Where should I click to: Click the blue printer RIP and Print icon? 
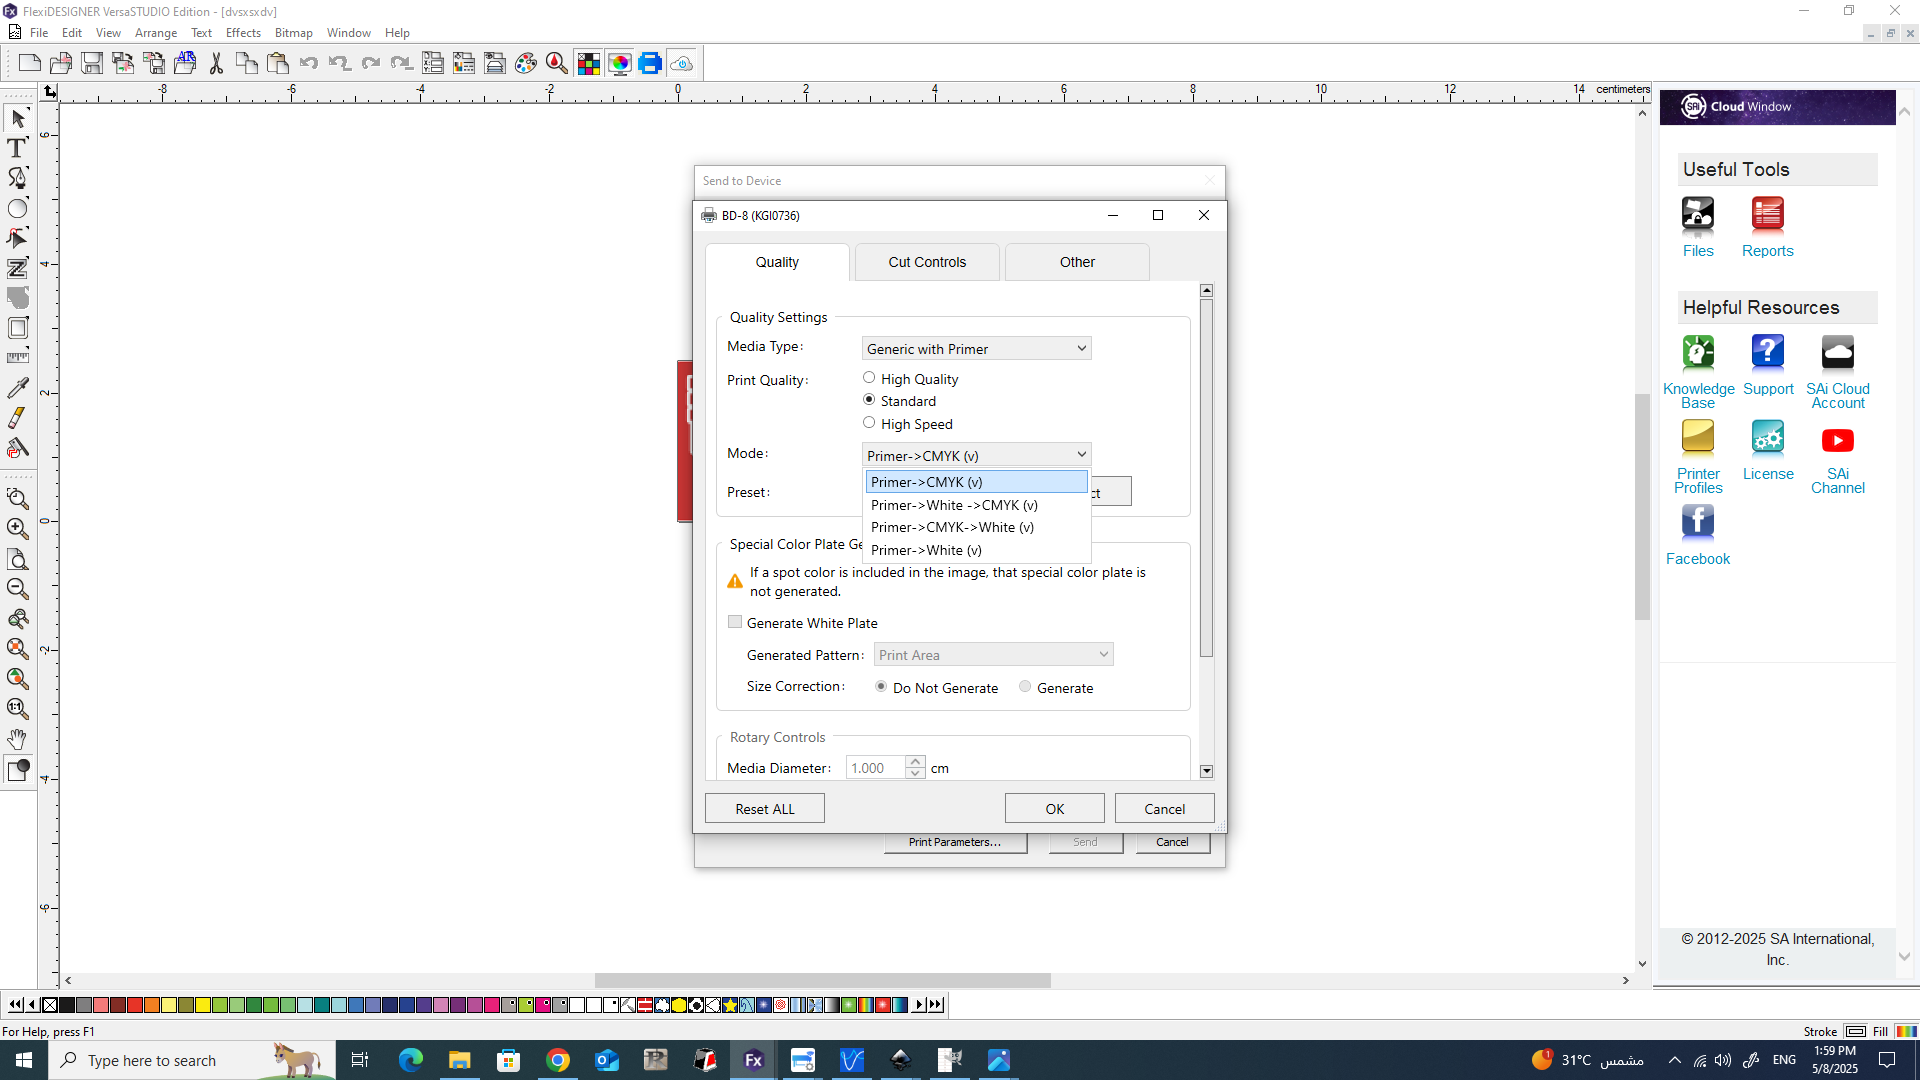pyautogui.click(x=650, y=64)
